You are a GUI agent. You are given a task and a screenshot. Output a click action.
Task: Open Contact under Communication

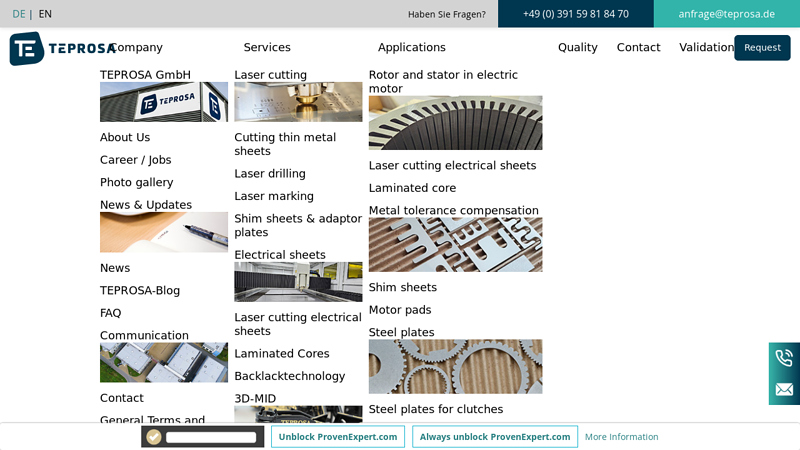[x=122, y=398]
